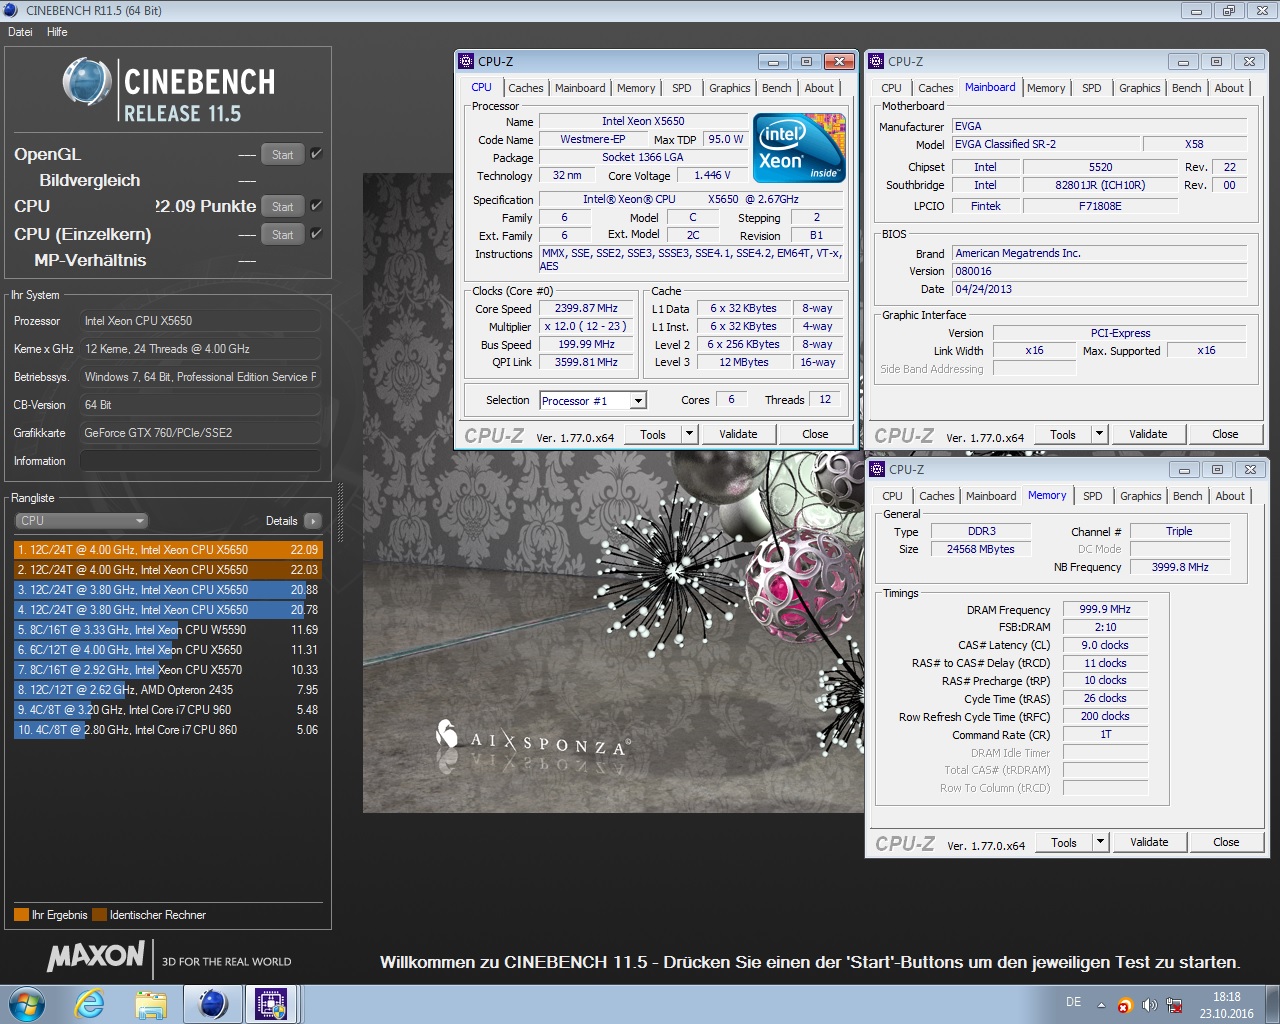This screenshot has height=1024, width=1280.
Task: Open the Windows Start button
Action: tap(26, 1004)
